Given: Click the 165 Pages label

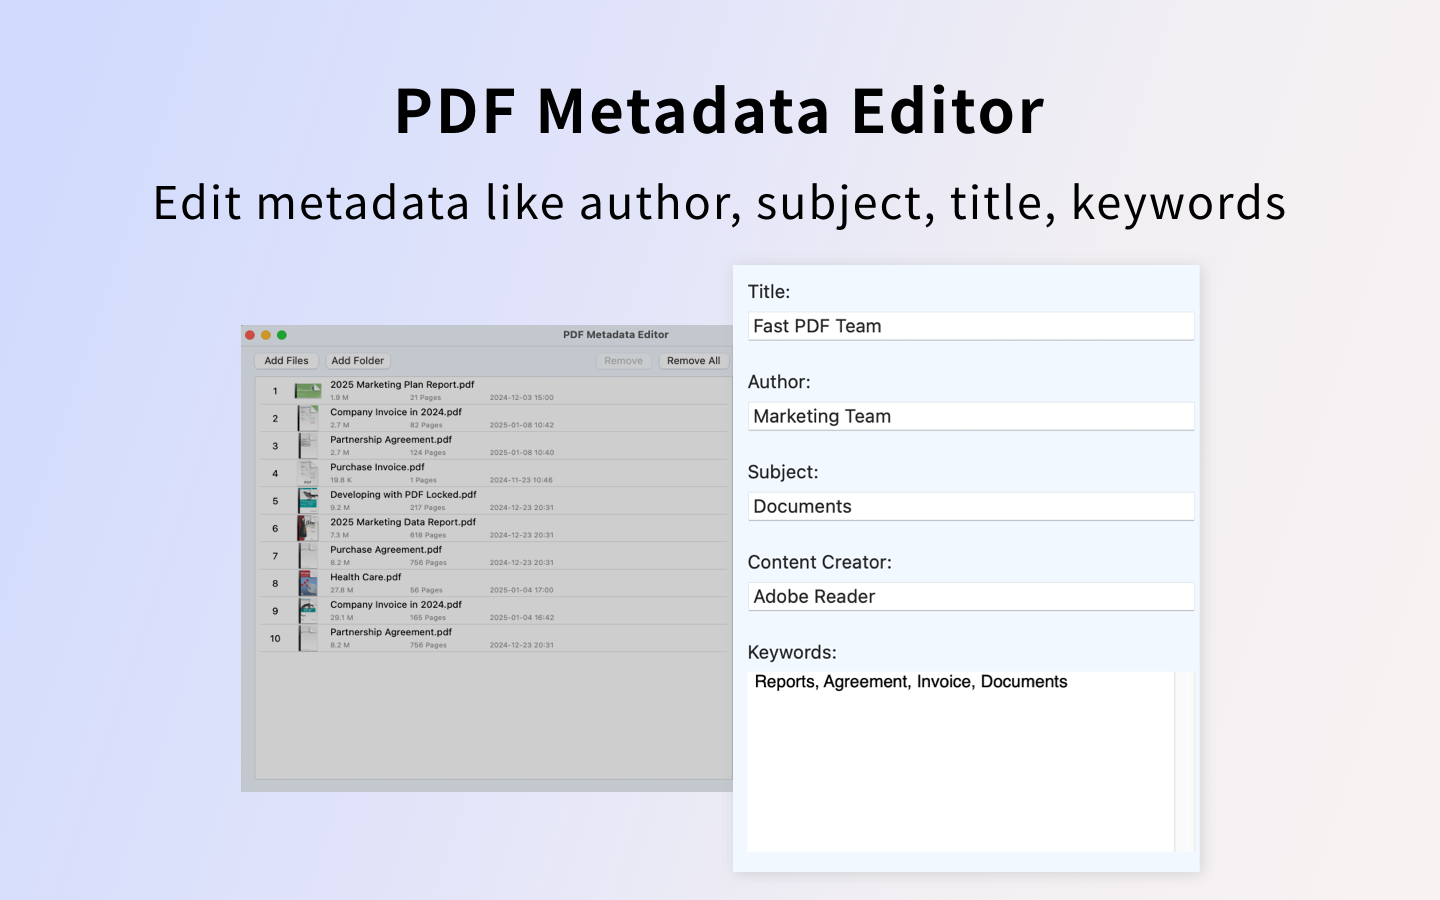Looking at the screenshot, I should [428, 618].
